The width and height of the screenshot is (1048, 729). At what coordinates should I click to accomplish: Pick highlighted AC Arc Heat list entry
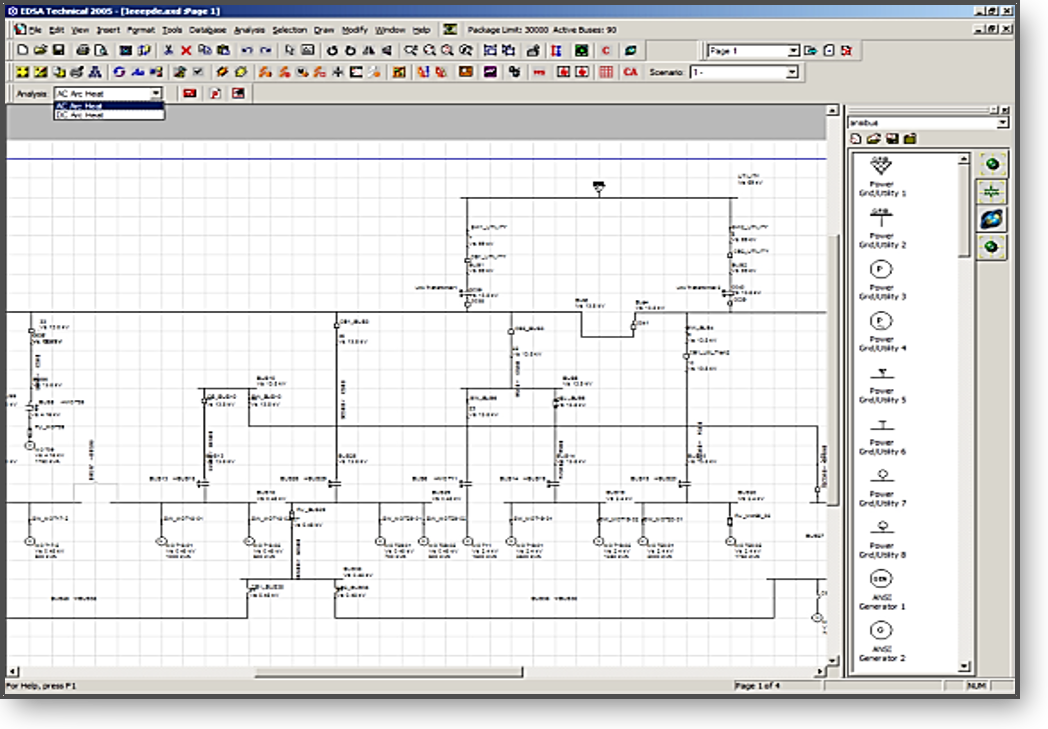click(x=109, y=106)
